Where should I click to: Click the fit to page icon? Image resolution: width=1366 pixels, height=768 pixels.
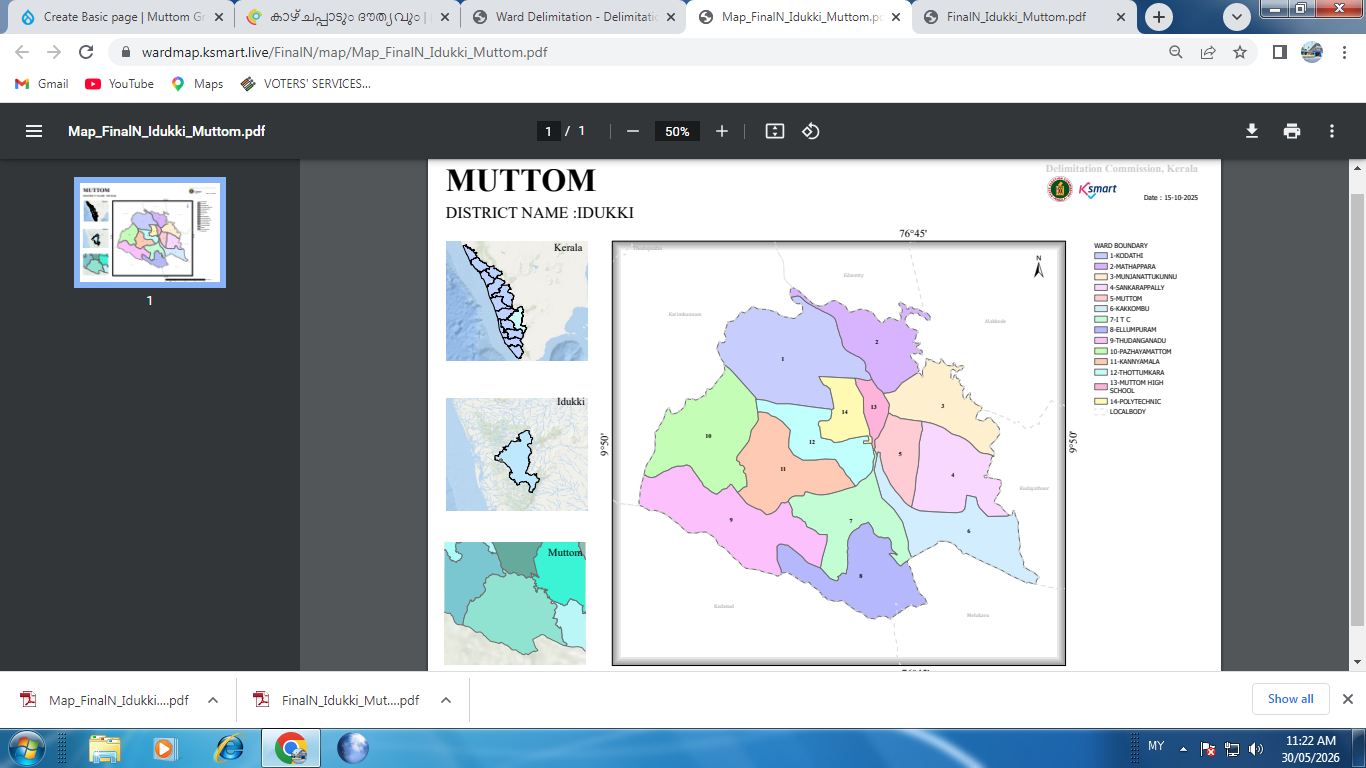774,131
